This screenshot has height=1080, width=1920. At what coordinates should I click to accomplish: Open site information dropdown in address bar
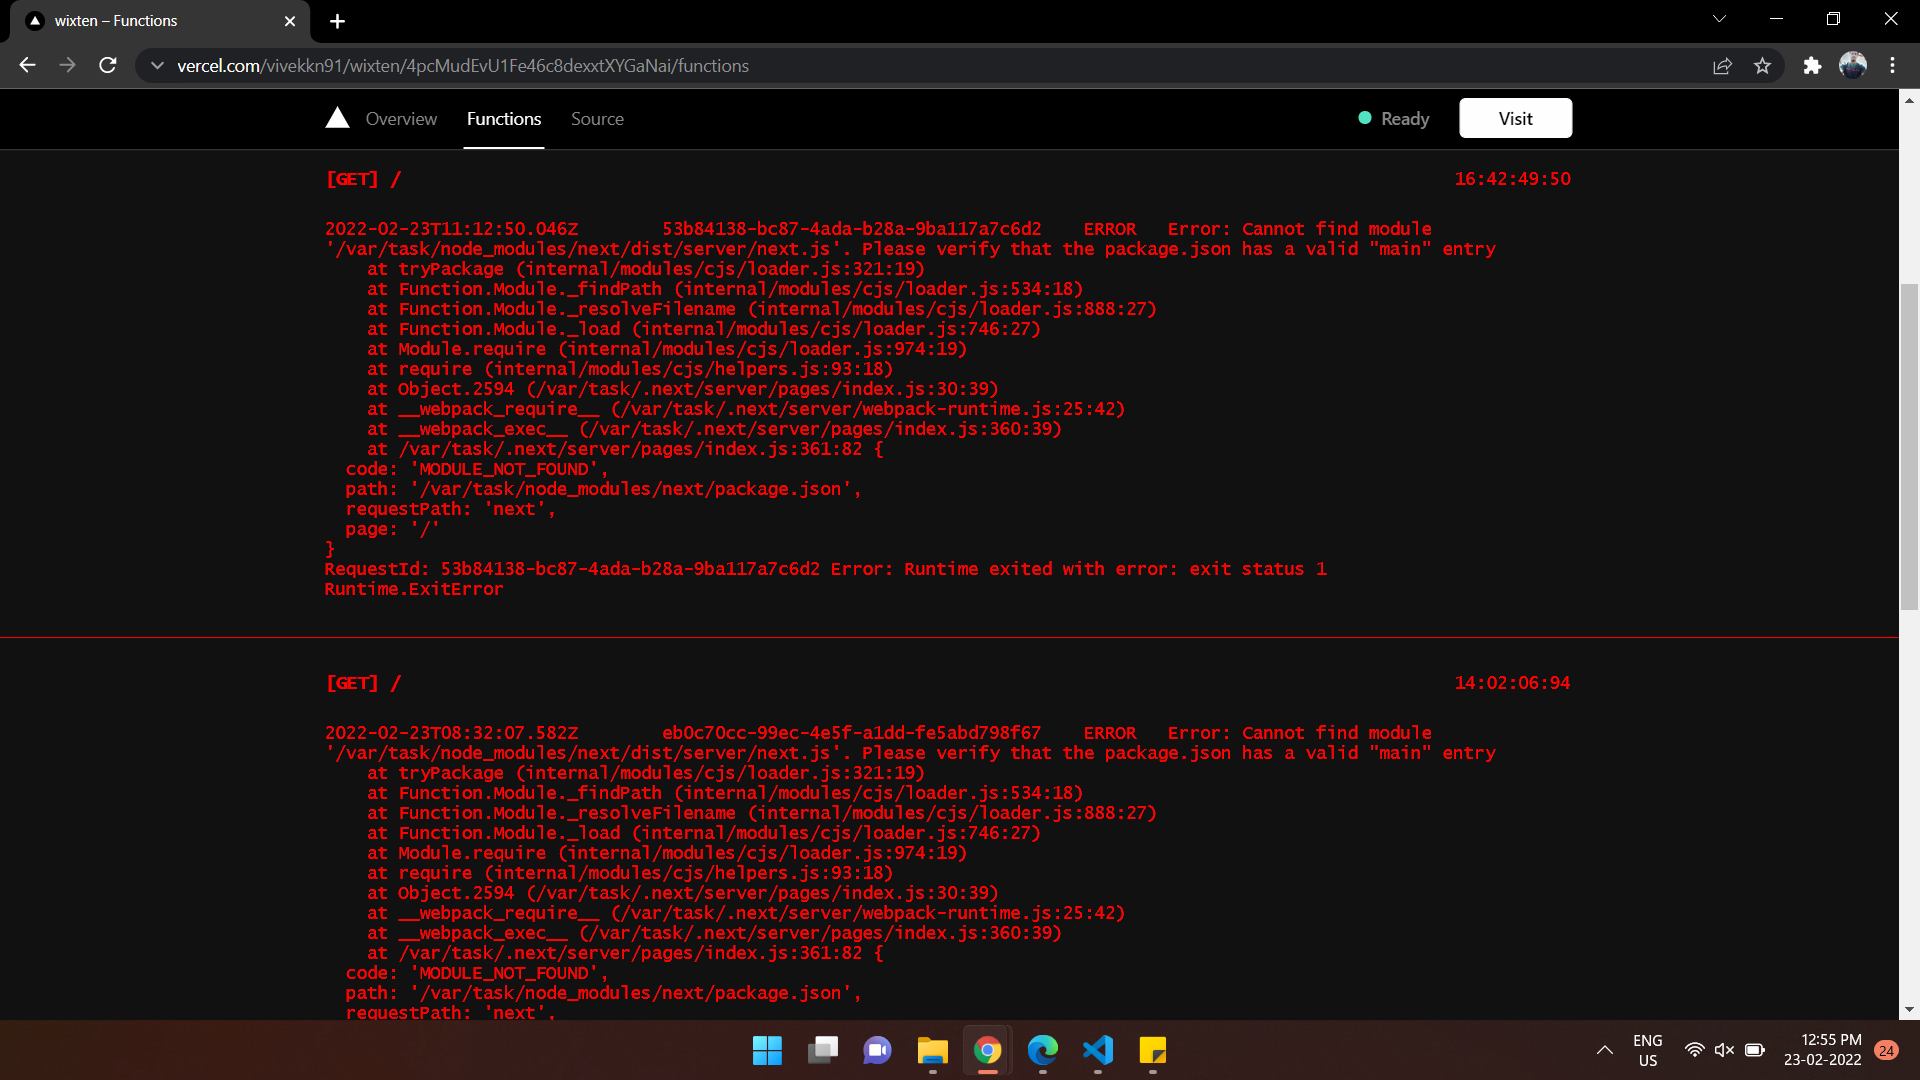pos(157,65)
